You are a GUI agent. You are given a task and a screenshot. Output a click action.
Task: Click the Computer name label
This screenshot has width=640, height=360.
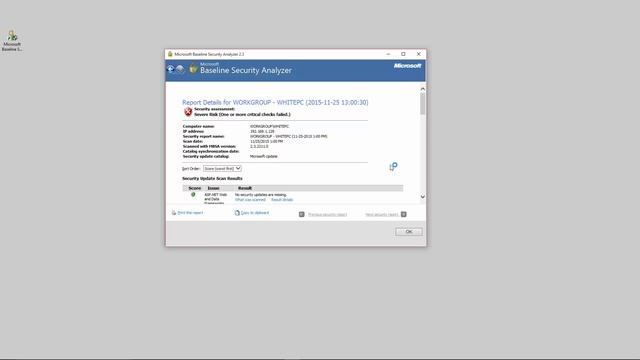coord(198,127)
